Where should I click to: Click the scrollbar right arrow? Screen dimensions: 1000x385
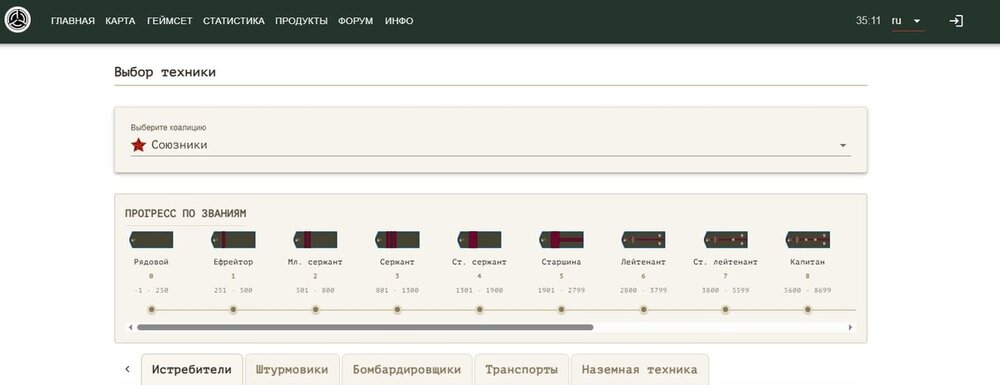pos(850,327)
